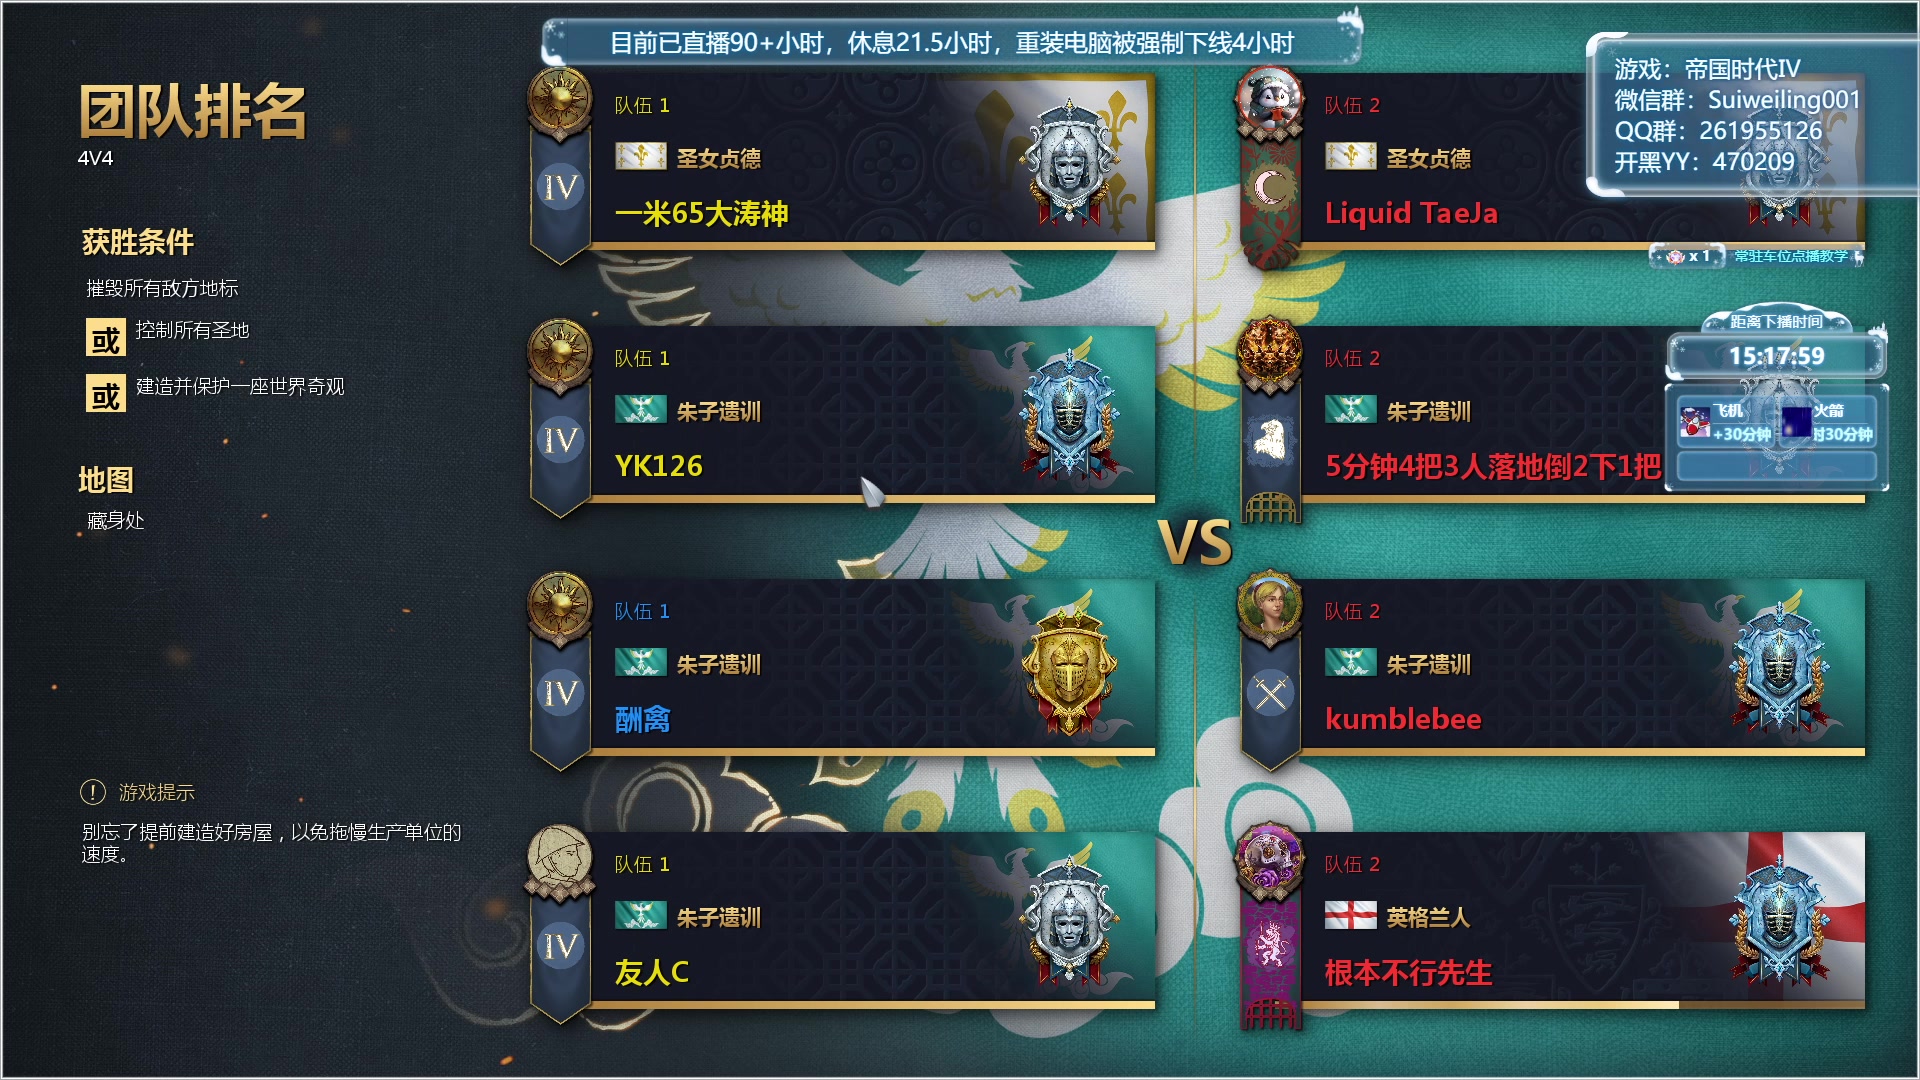
Task: Click the gold knight rank crest of 酬禽
Action: tap(1069, 667)
